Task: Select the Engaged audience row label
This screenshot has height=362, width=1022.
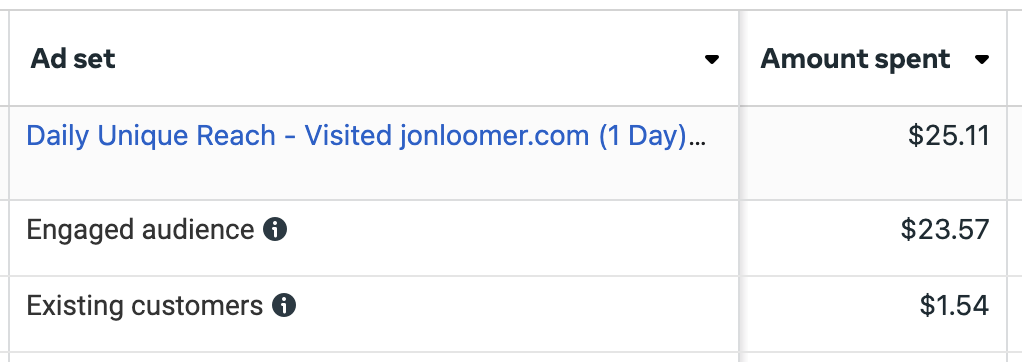Action: [x=140, y=230]
